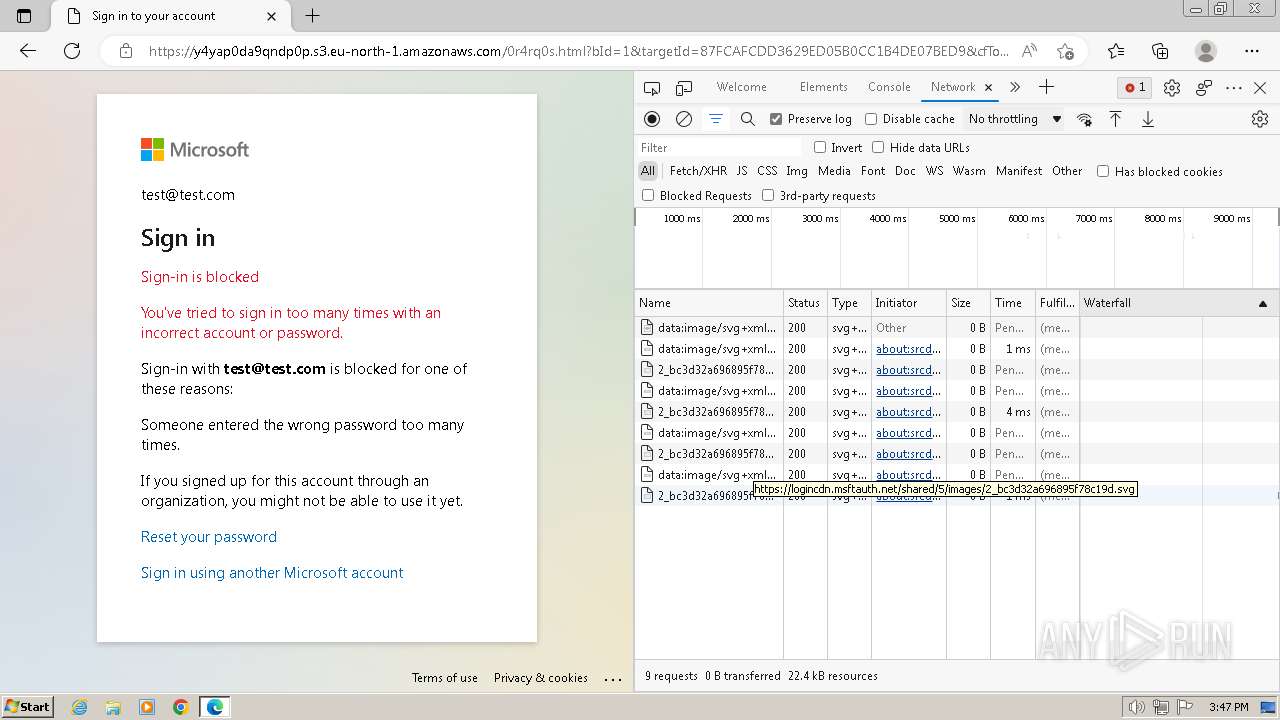Open Chrome from the taskbar
This screenshot has width=1280, height=720.
(180, 707)
